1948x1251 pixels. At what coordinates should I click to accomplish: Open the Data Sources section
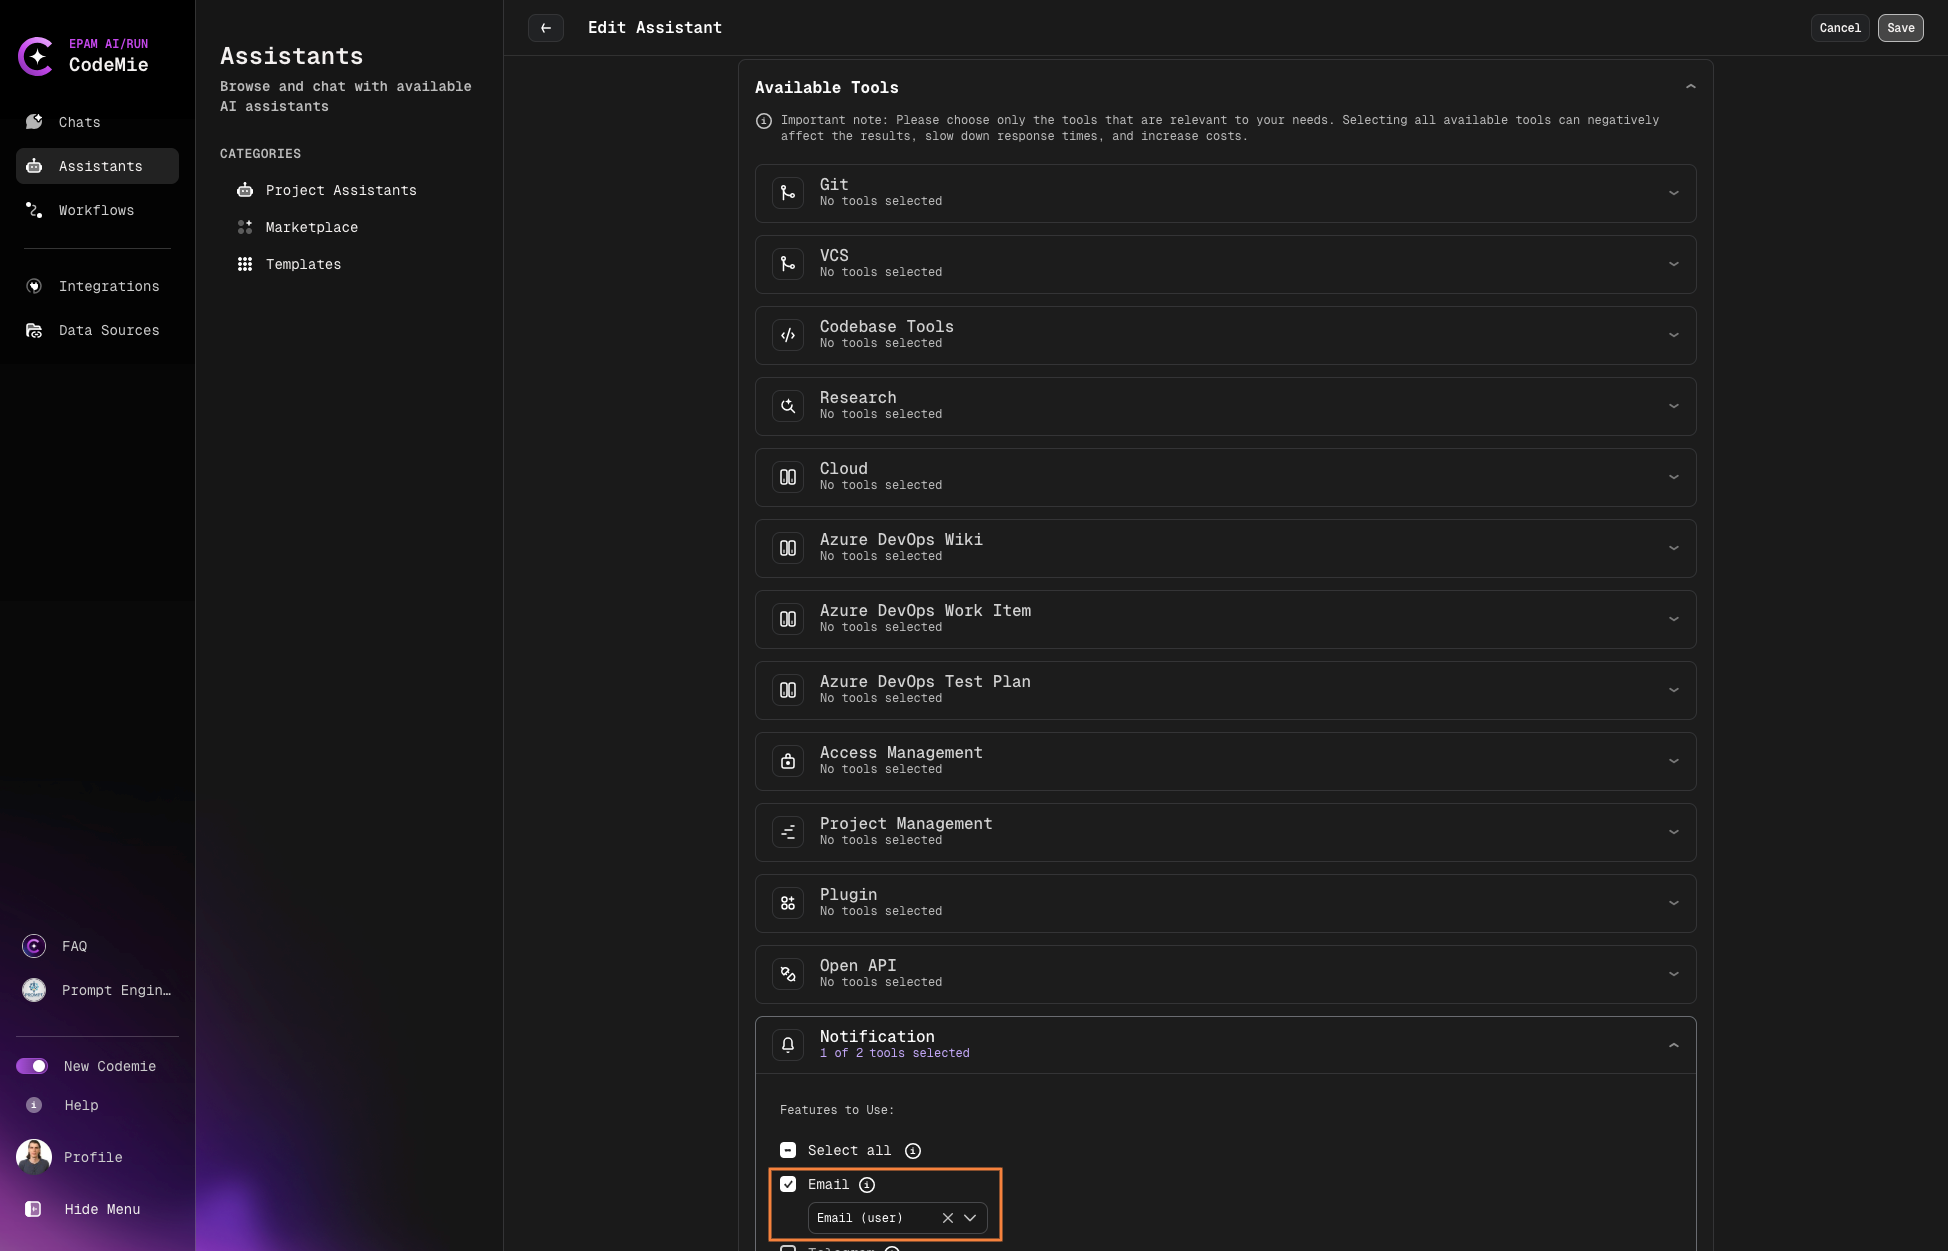coord(109,330)
